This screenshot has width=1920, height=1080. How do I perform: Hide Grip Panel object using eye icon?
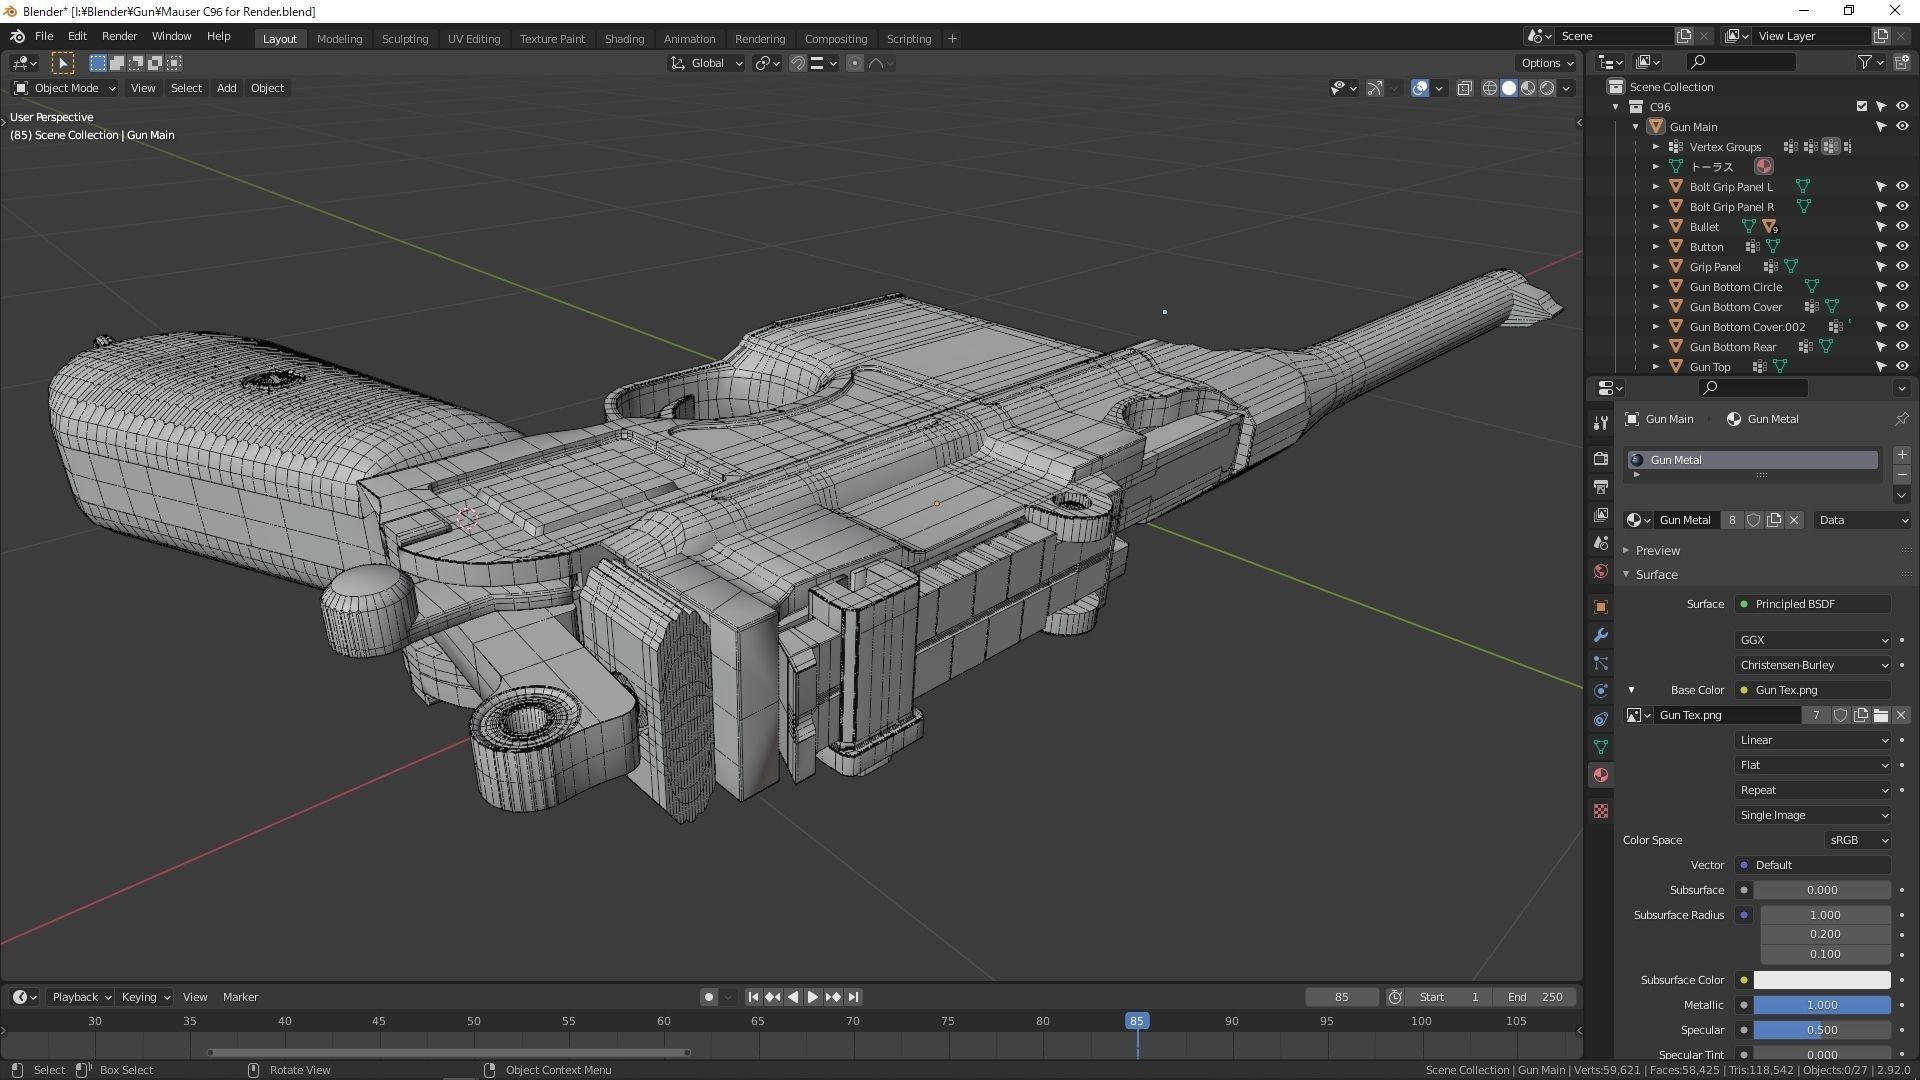click(x=1902, y=266)
